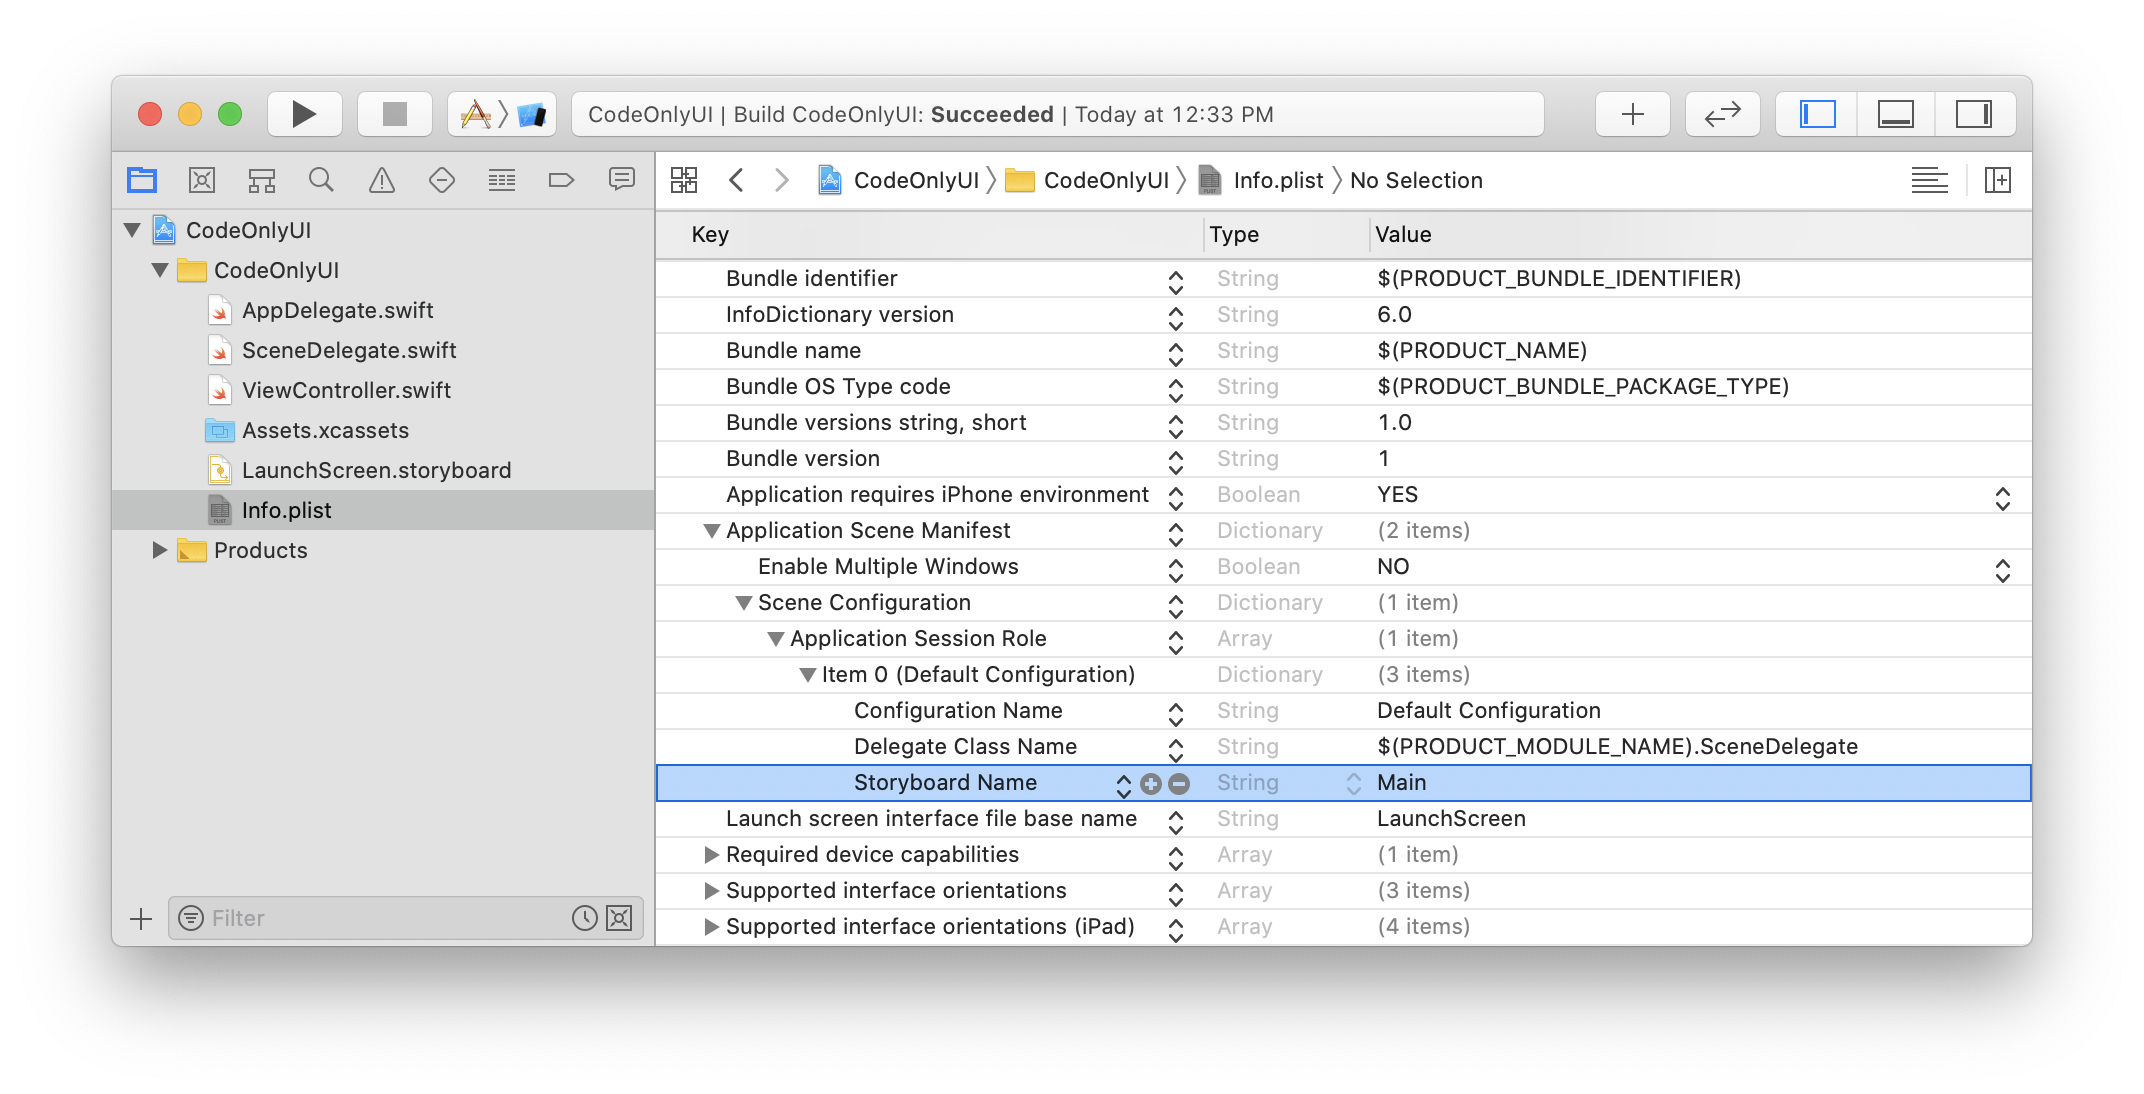The image size is (2144, 1094).
Task: Select Info.plist in navigator
Action: tap(383, 510)
